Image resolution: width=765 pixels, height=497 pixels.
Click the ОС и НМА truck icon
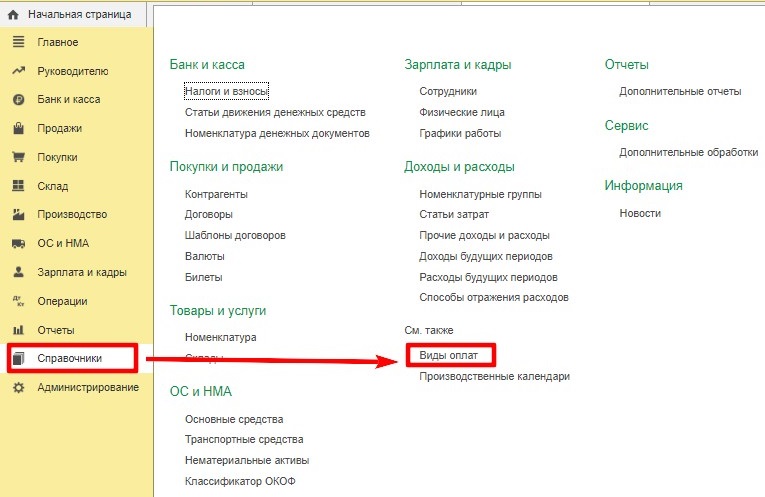pyautogui.click(x=18, y=243)
